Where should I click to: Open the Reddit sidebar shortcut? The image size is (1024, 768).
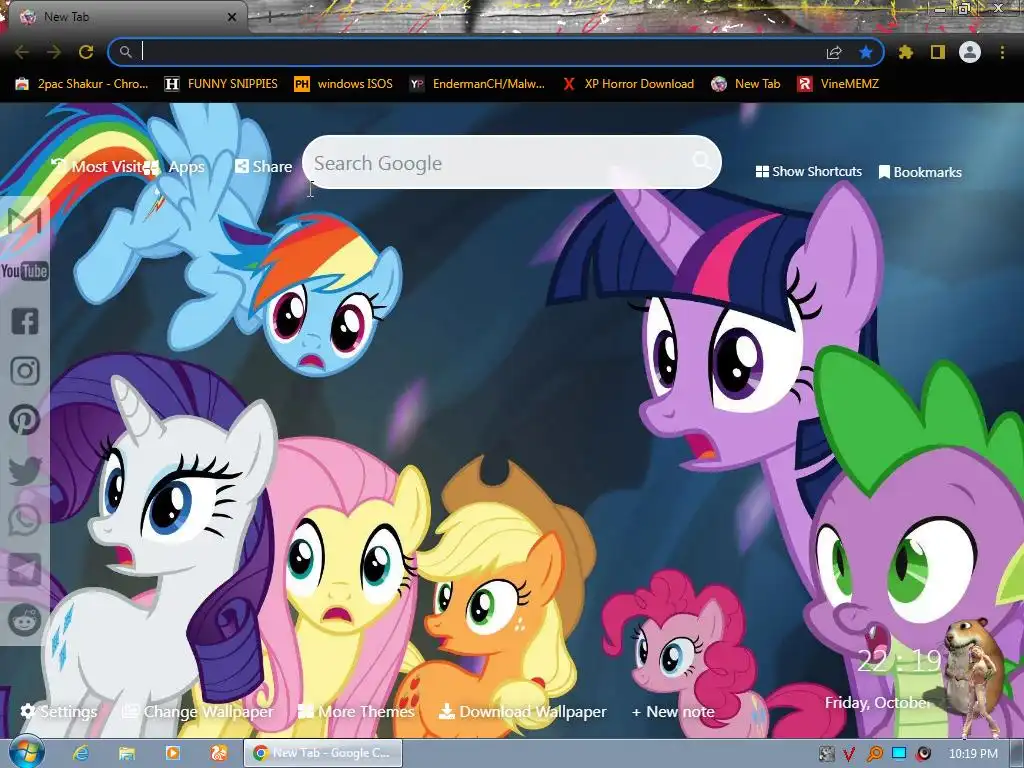tap(25, 620)
